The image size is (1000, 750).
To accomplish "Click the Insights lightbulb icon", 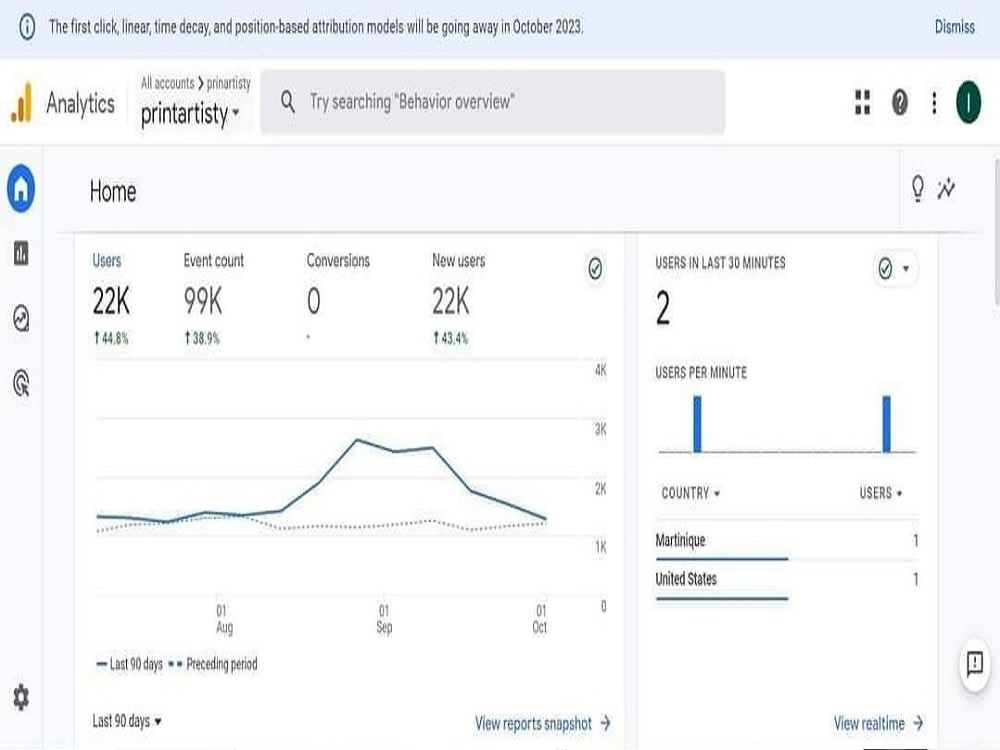I will [917, 189].
